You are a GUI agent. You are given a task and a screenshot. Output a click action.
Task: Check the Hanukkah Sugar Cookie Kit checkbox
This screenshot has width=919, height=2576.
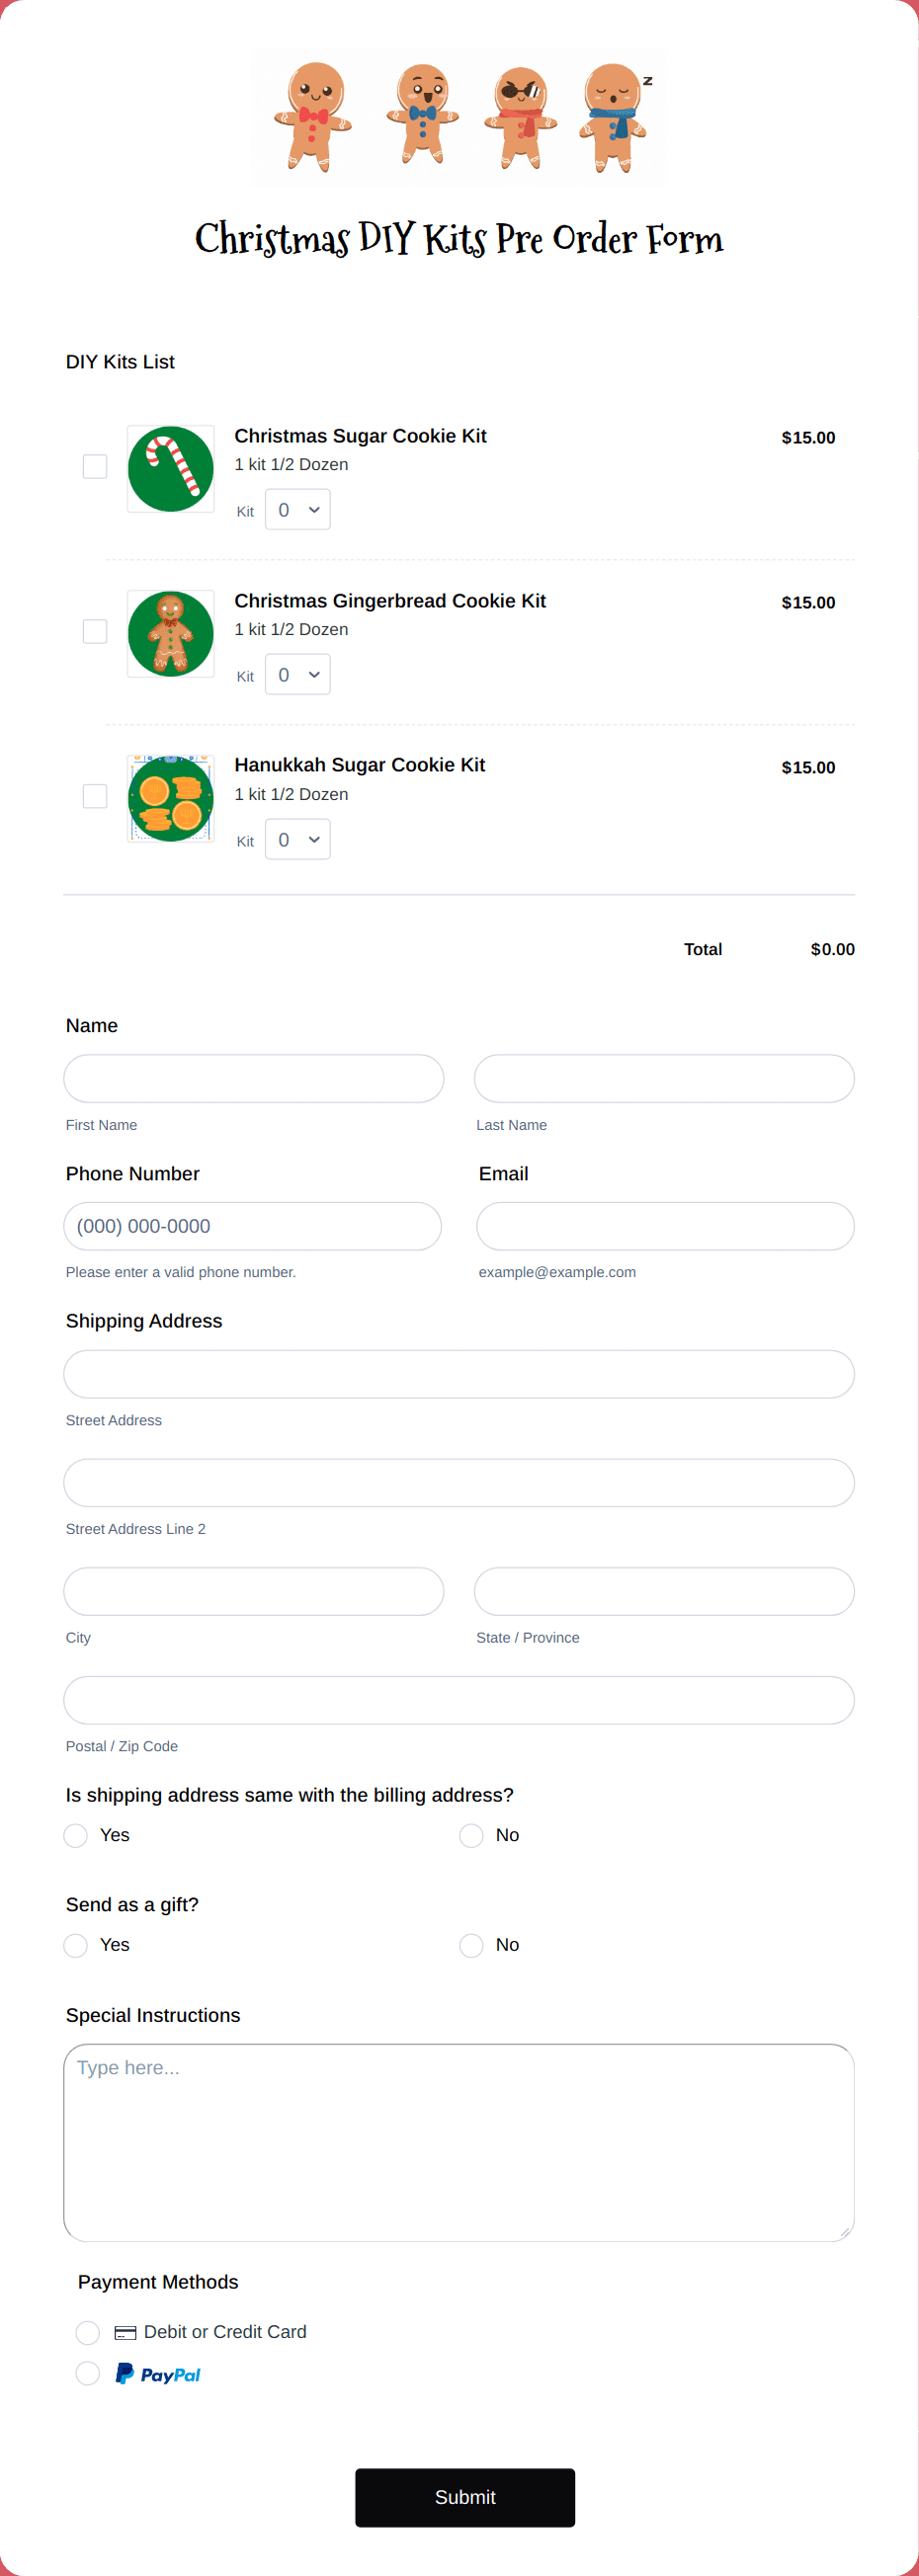coord(95,797)
